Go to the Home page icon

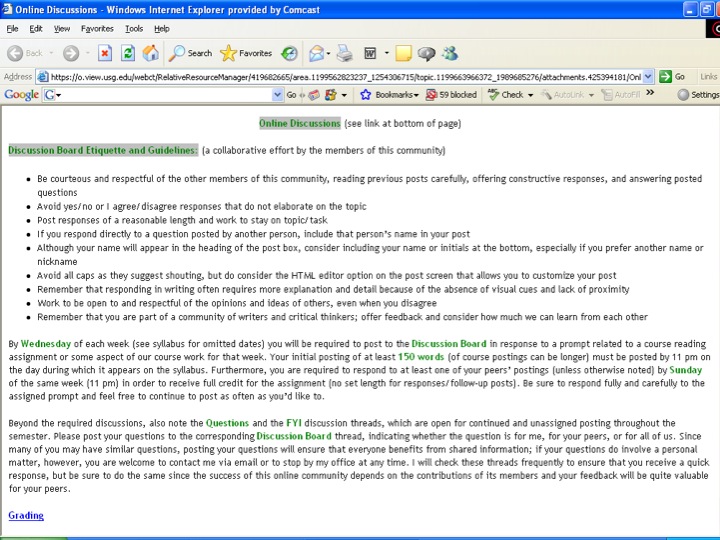point(150,53)
